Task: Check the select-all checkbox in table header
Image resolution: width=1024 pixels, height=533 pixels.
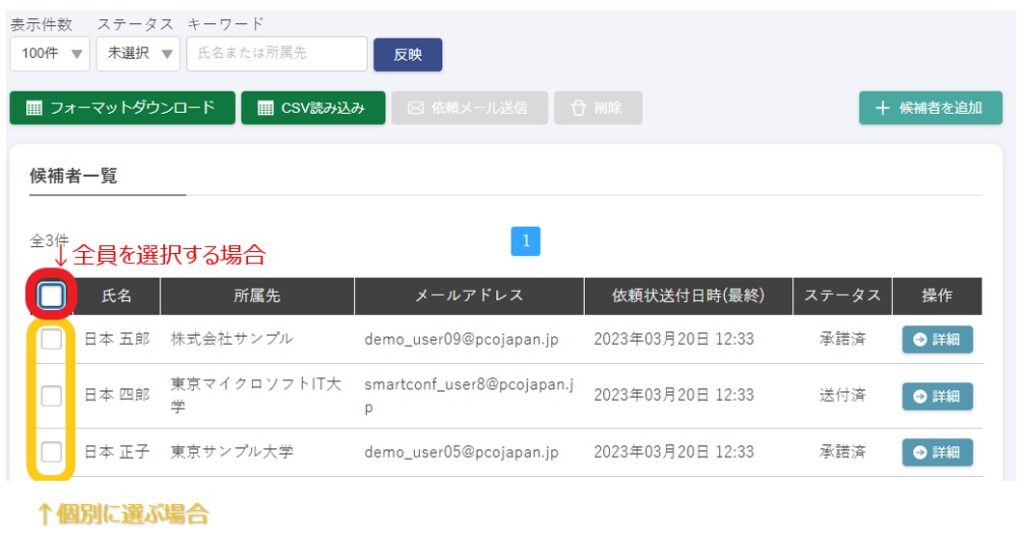Action: pyautogui.click(x=51, y=296)
